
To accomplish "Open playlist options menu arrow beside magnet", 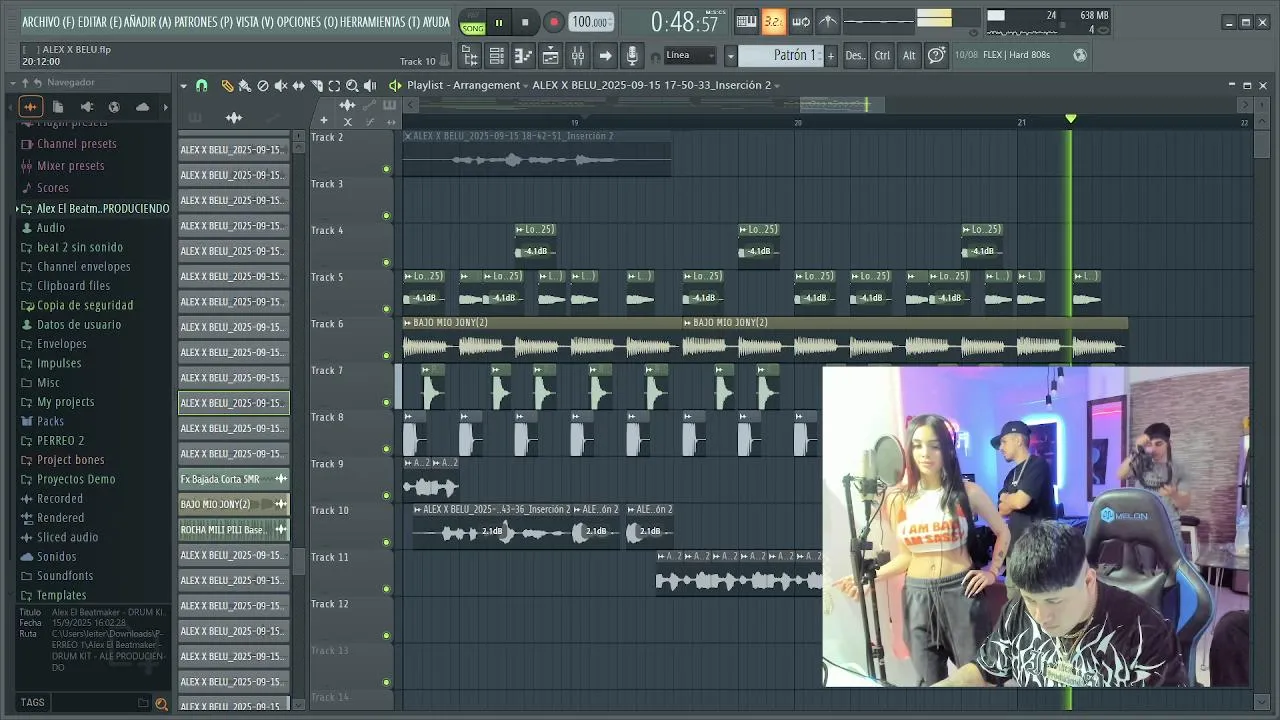I will click(184, 86).
